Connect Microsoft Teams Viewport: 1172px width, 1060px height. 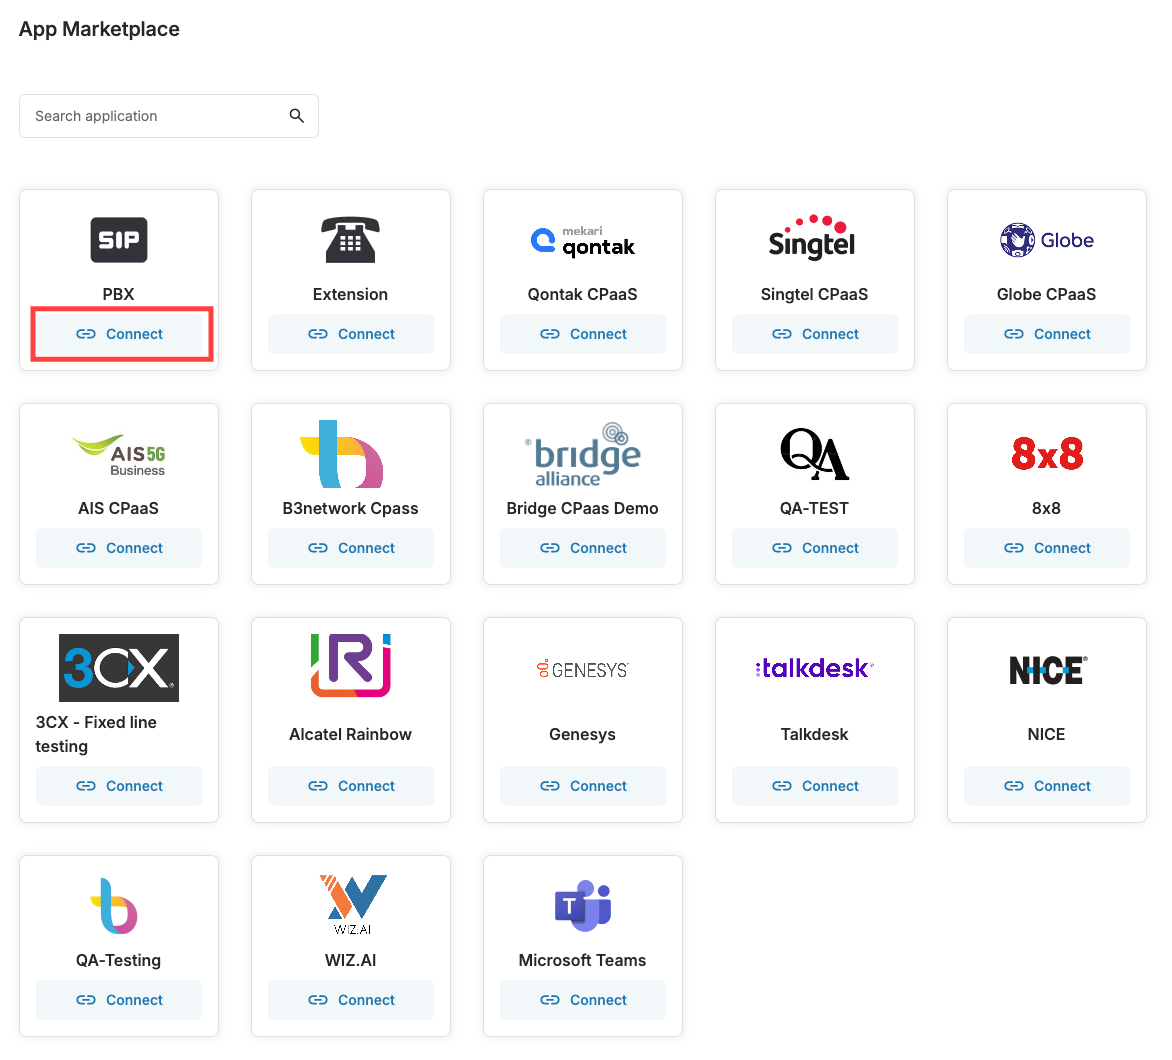tap(583, 999)
